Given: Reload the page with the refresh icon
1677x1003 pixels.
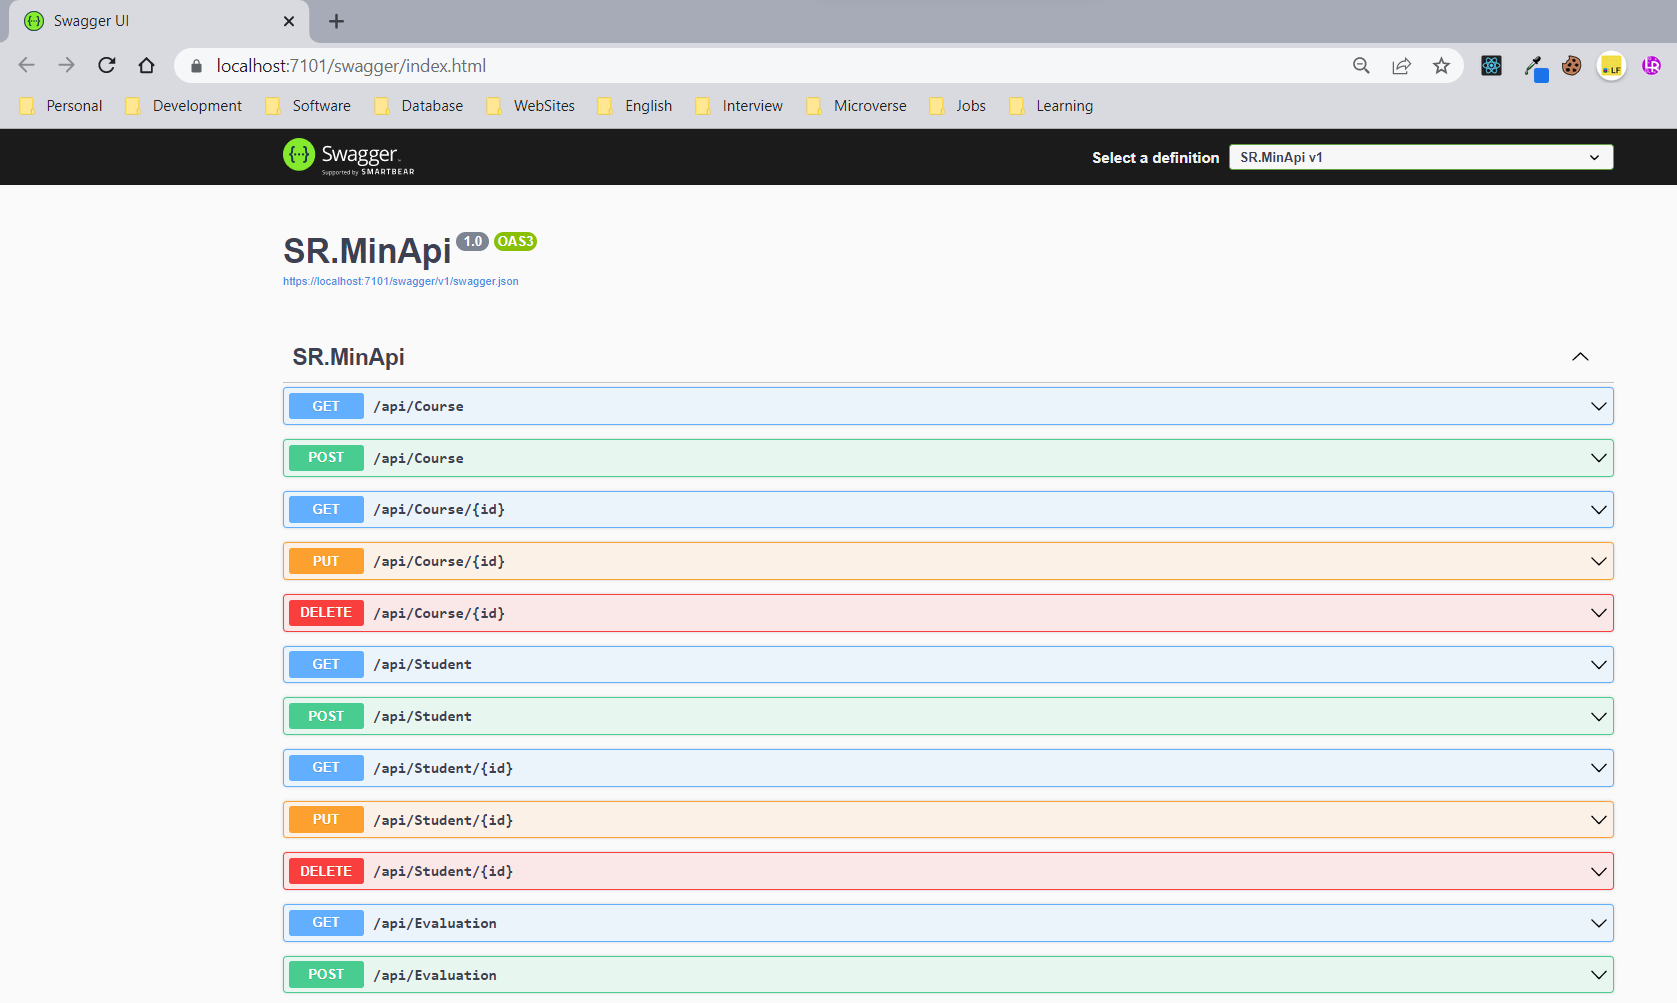Looking at the screenshot, I should [x=106, y=65].
